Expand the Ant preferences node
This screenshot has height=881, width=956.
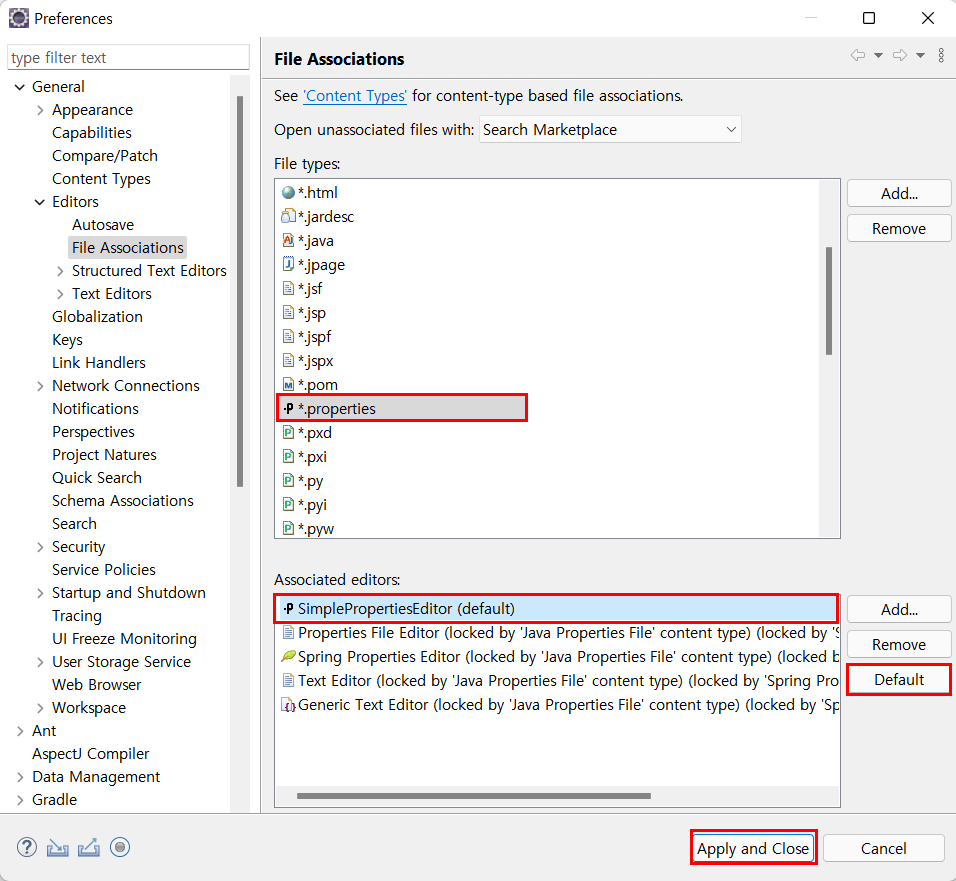coord(20,731)
